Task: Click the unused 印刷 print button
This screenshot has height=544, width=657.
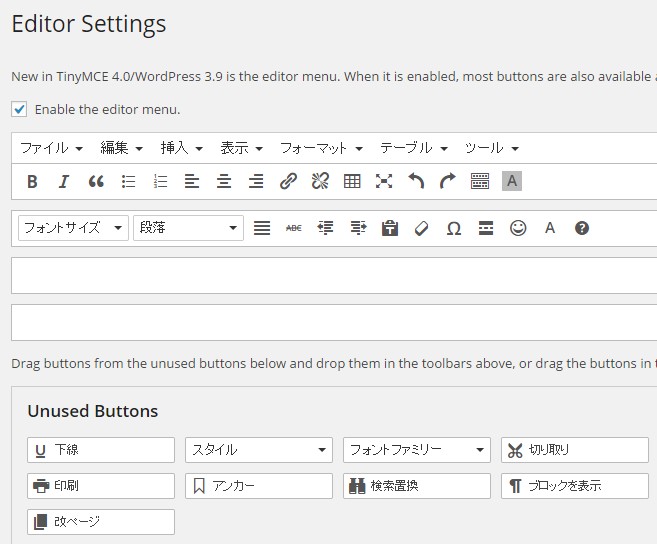Action: point(101,486)
